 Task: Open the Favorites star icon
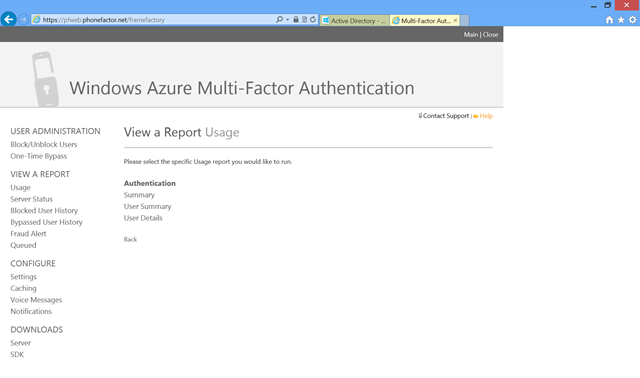point(621,20)
